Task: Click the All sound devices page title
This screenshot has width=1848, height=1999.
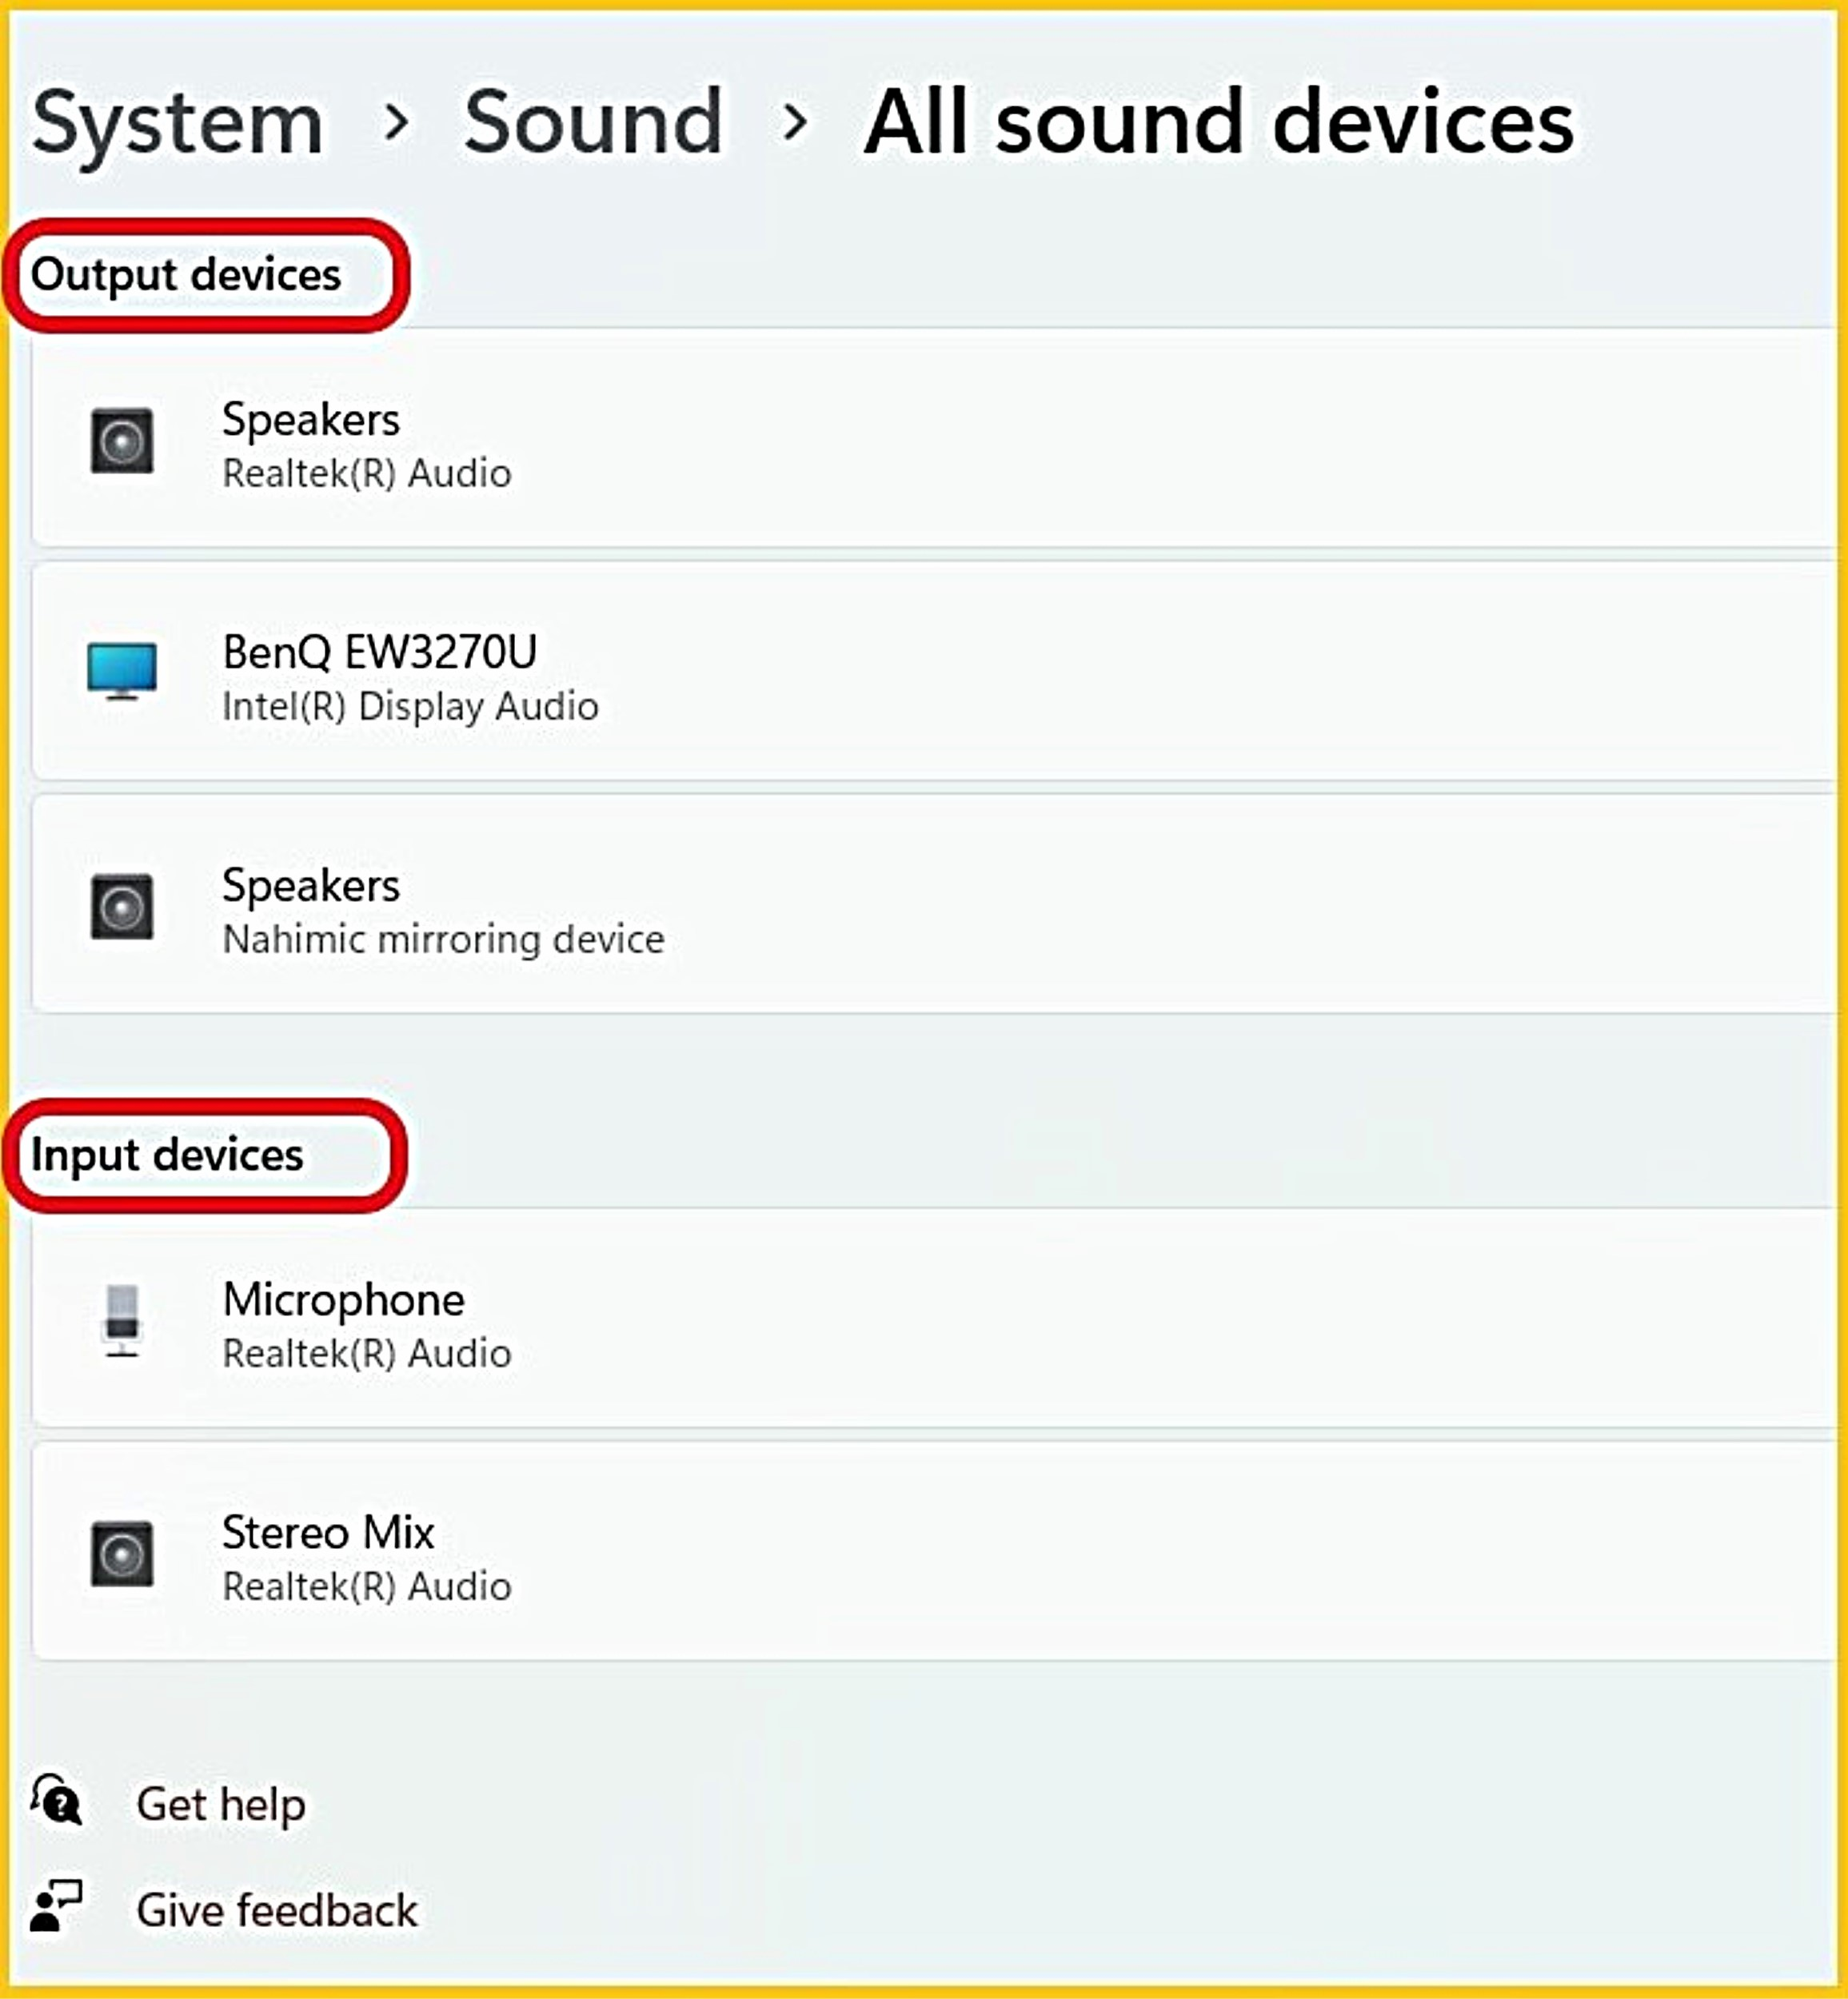Action: (x=1219, y=123)
